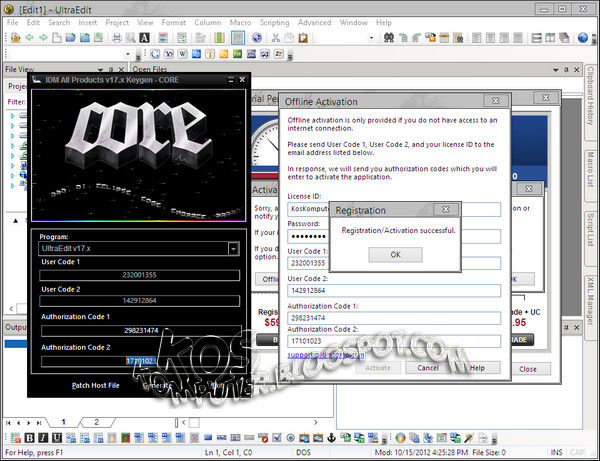Click the checkbox icon in the bottom toolbar
Screen dimensions: 600x461
(277, 438)
